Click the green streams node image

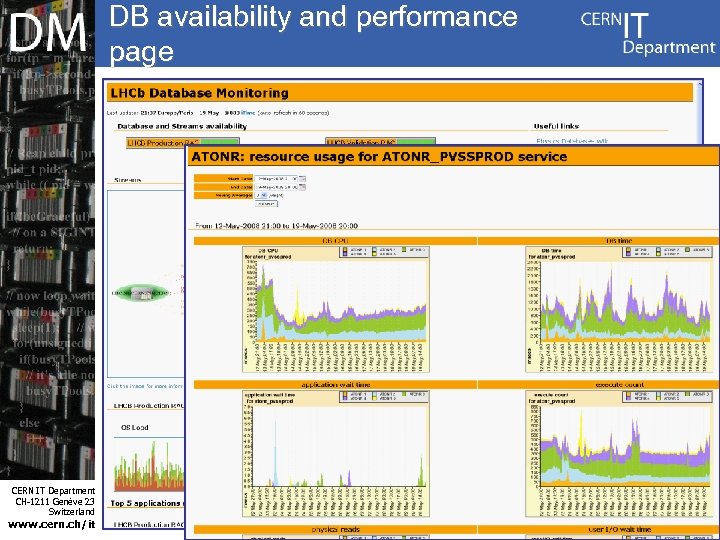(x=142, y=292)
